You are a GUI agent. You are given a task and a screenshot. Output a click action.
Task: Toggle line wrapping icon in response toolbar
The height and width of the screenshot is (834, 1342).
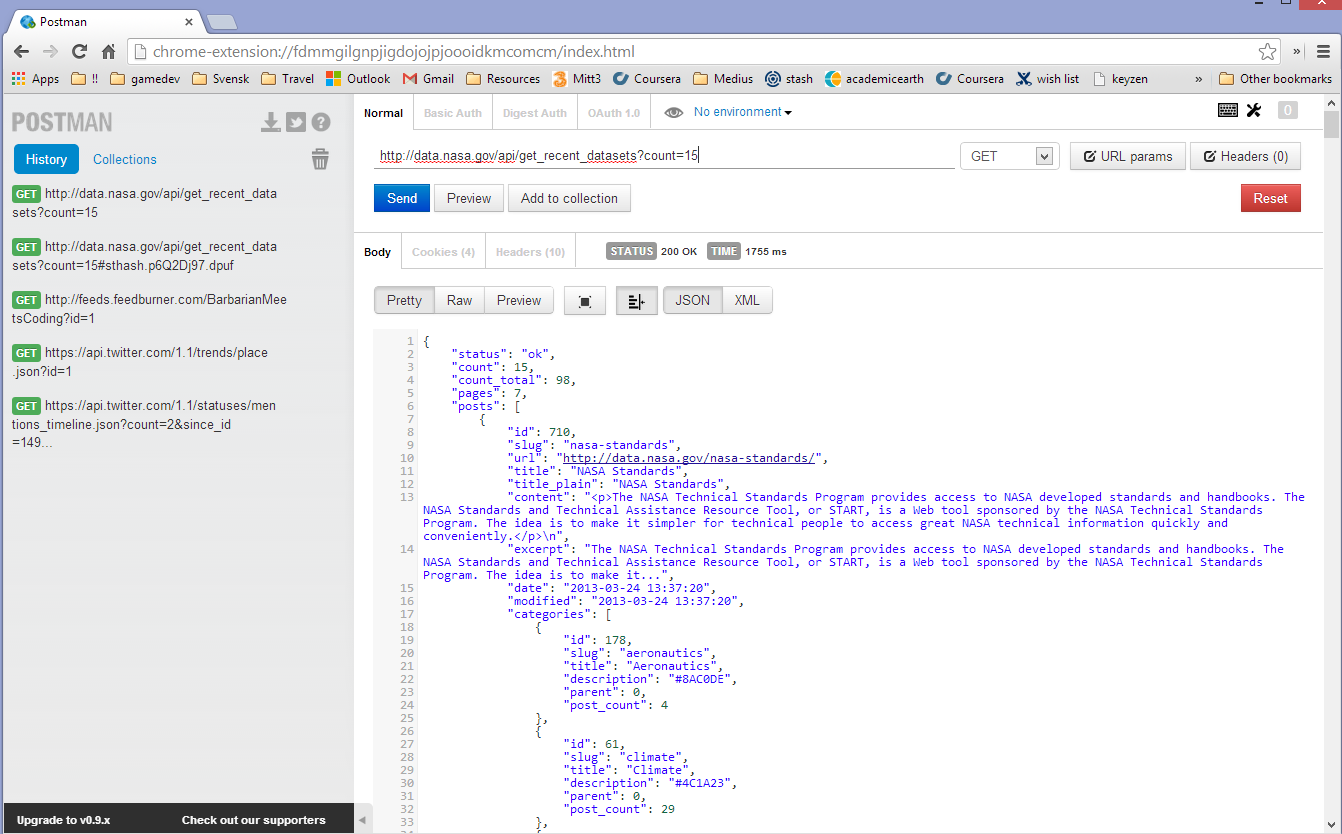pyautogui.click(x=637, y=301)
